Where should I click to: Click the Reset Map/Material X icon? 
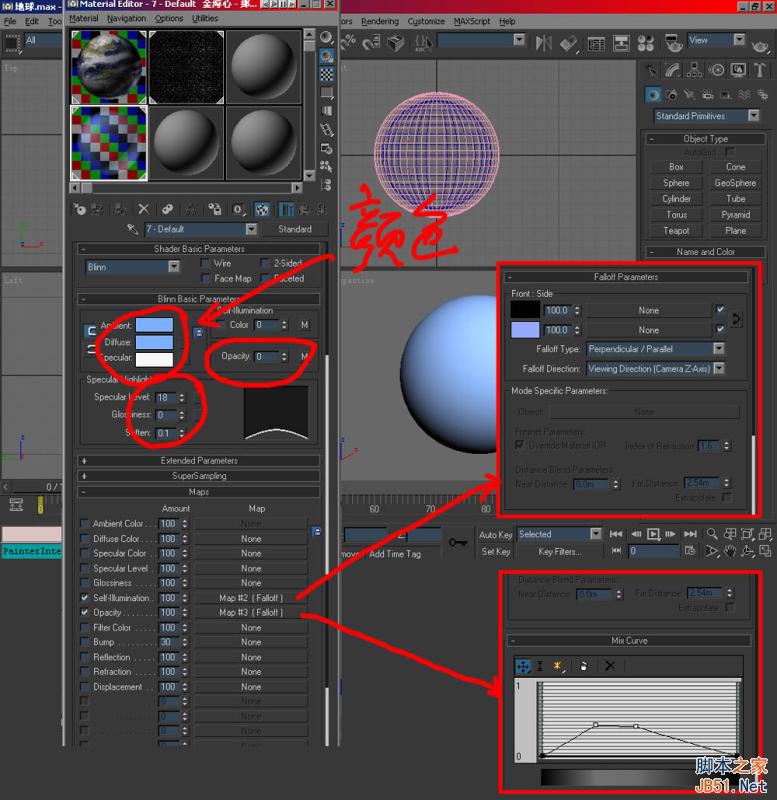(143, 209)
